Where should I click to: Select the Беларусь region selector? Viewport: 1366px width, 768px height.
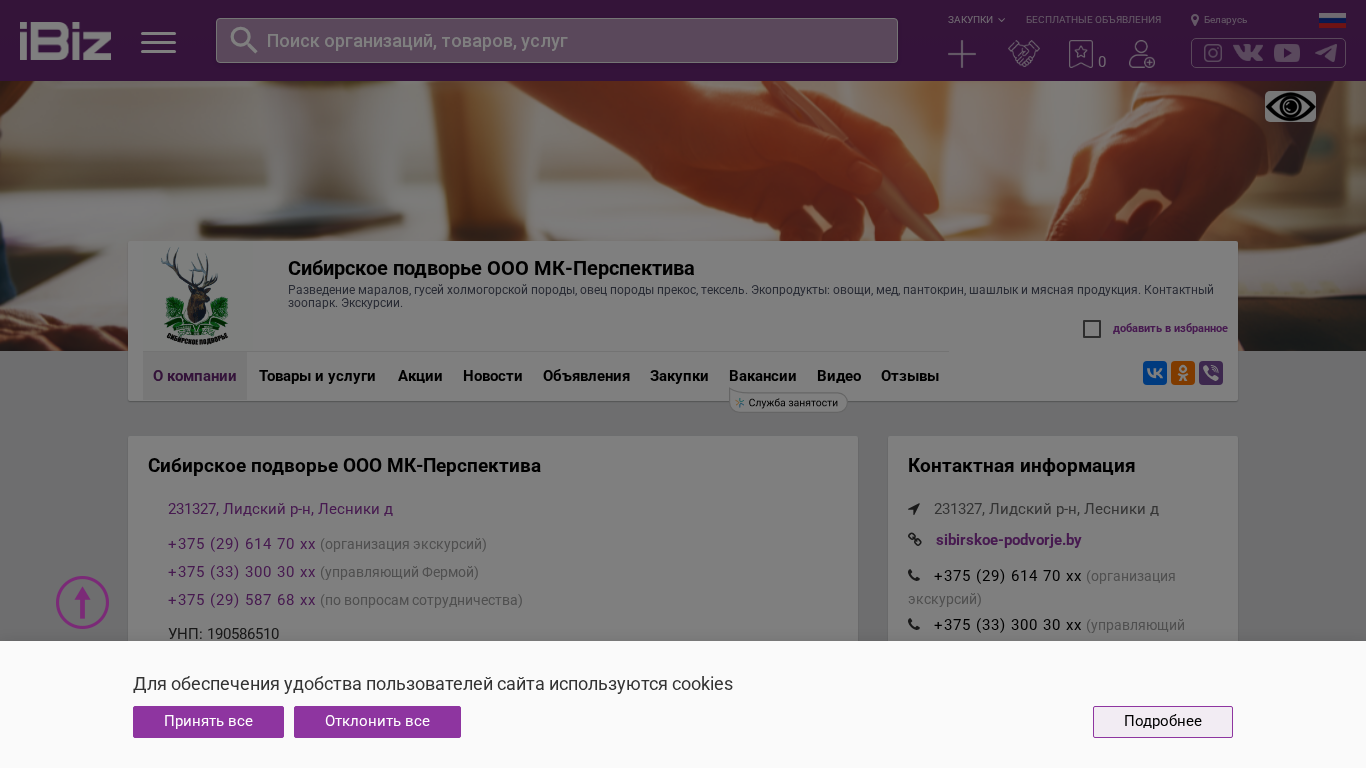[1225, 20]
